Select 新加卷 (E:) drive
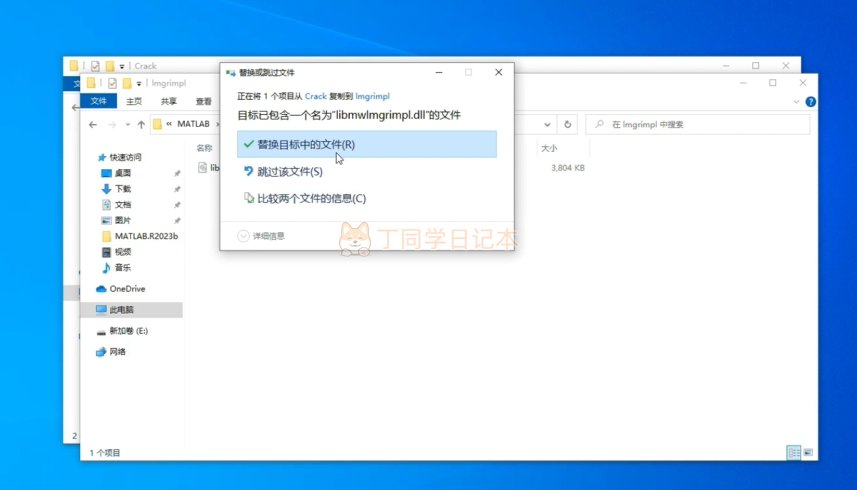 pyautogui.click(x=128, y=331)
